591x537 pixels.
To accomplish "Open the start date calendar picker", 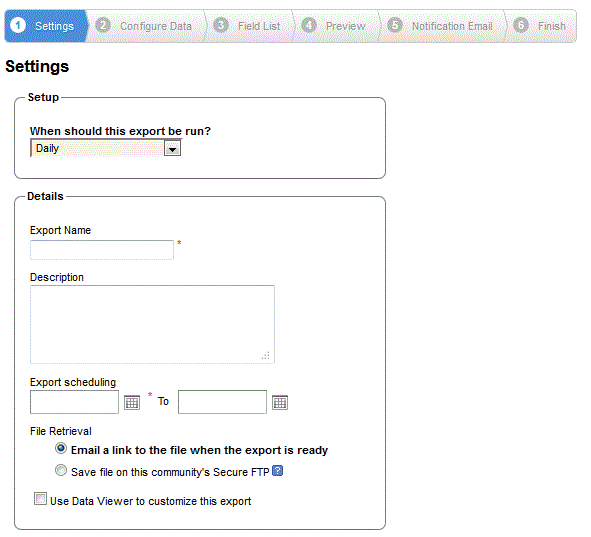I will (132, 402).
